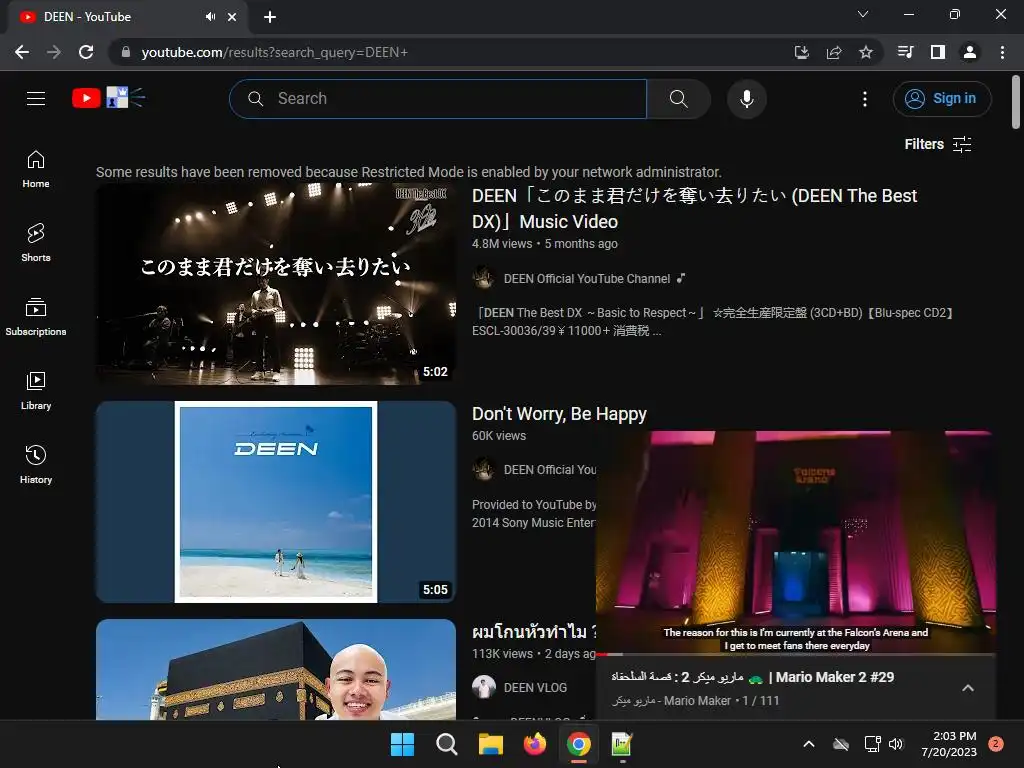Open clock and date 2:03 PM
Viewport: 1024px width, 768px height.
point(949,744)
